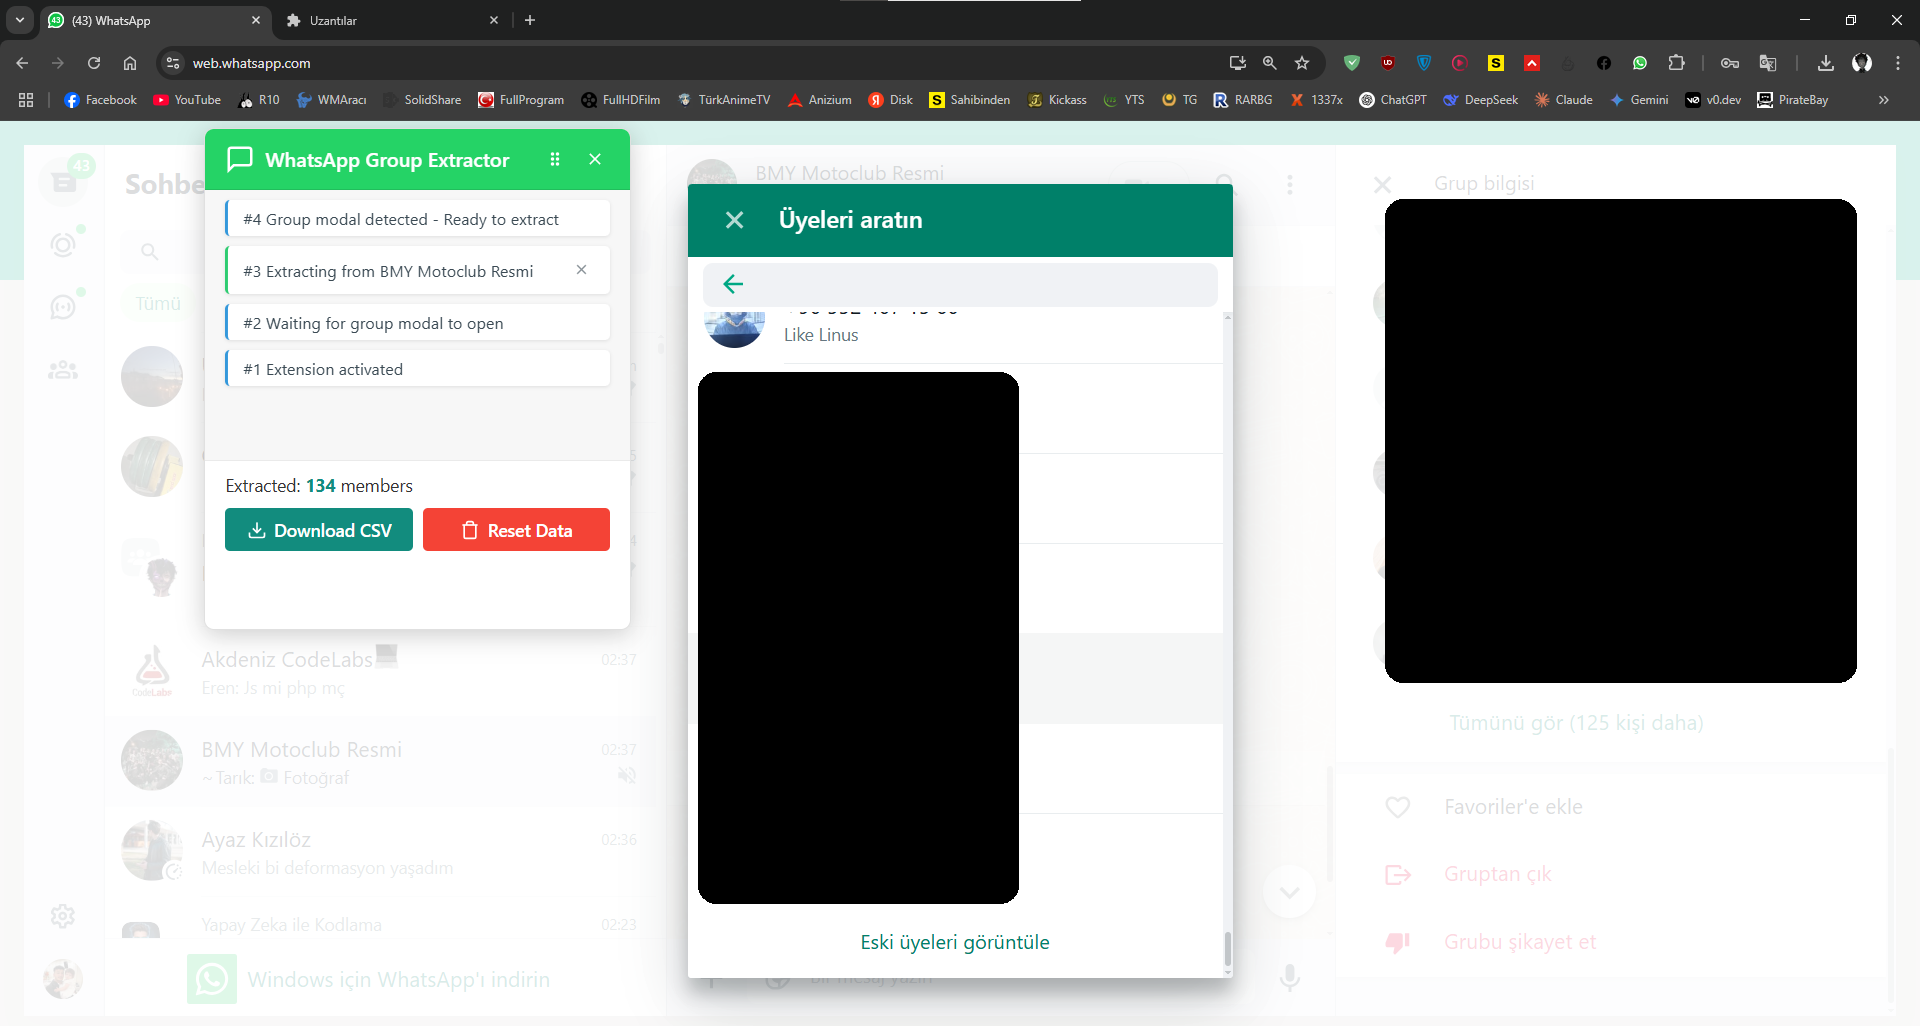Open the Status icon in the sidebar

tap(63, 245)
